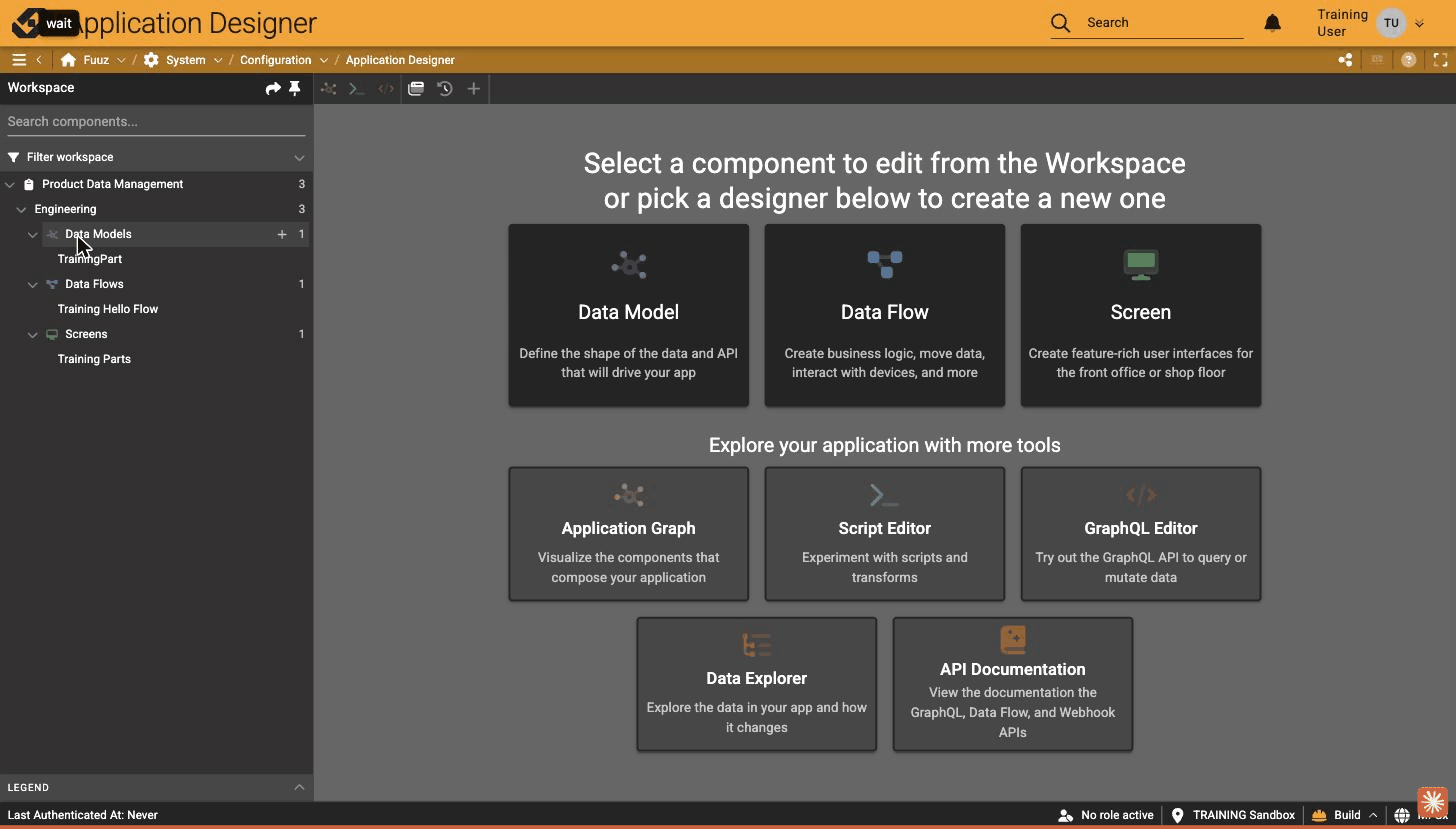Click the share arrow icon in Workspace header
This screenshot has width=1456, height=829.
pyautogui.click(x=273, y=88)
